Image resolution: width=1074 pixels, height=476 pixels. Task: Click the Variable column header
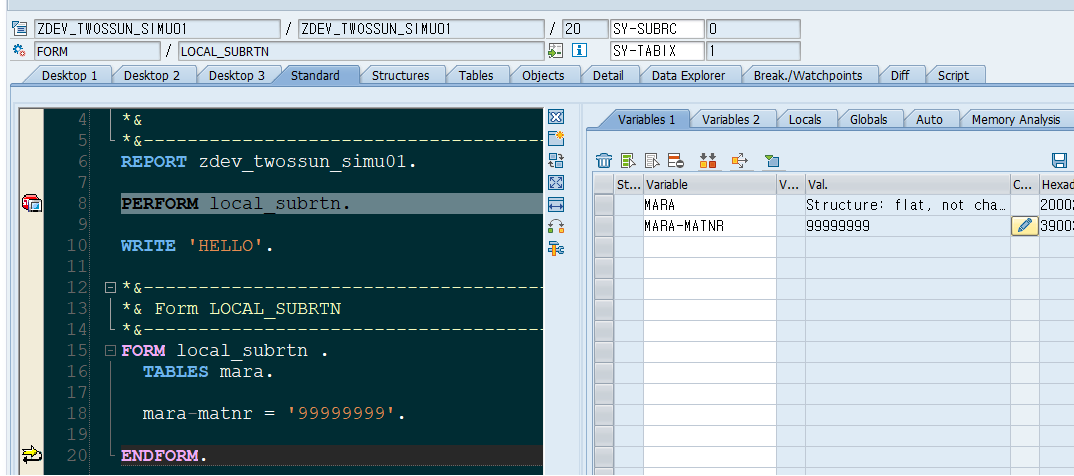coord(710,184)
